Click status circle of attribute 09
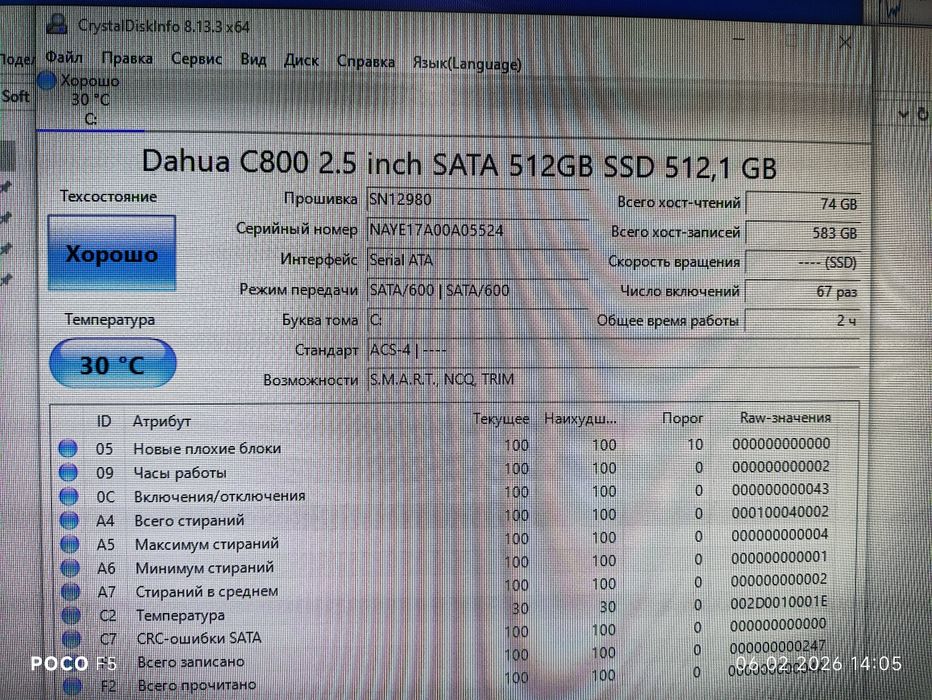Screen dimensions: 932x700 [68, 472]
